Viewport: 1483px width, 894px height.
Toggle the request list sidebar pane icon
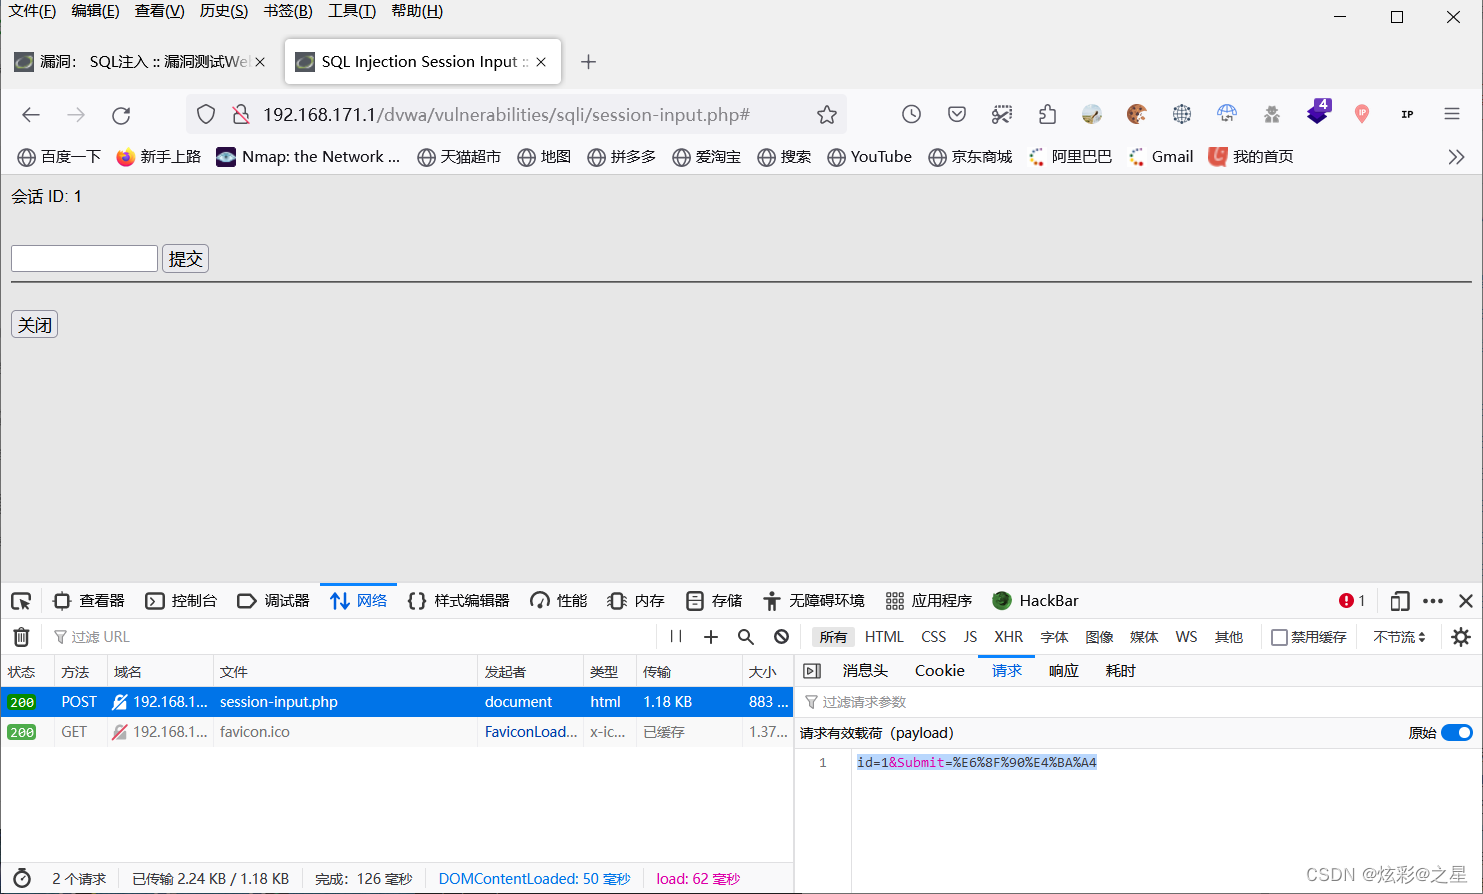pyautogui.click(x=812, y=671)
